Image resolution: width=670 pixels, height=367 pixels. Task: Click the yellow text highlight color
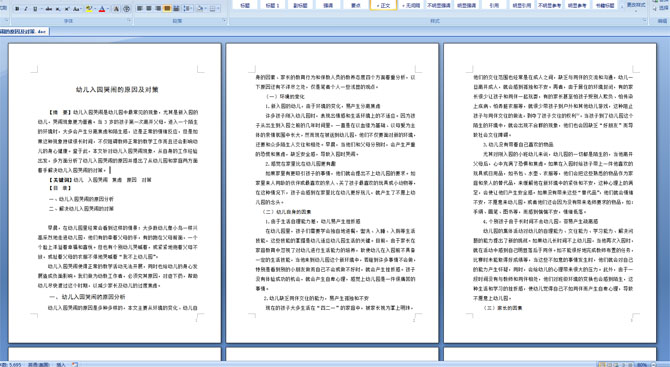point(89,9)
